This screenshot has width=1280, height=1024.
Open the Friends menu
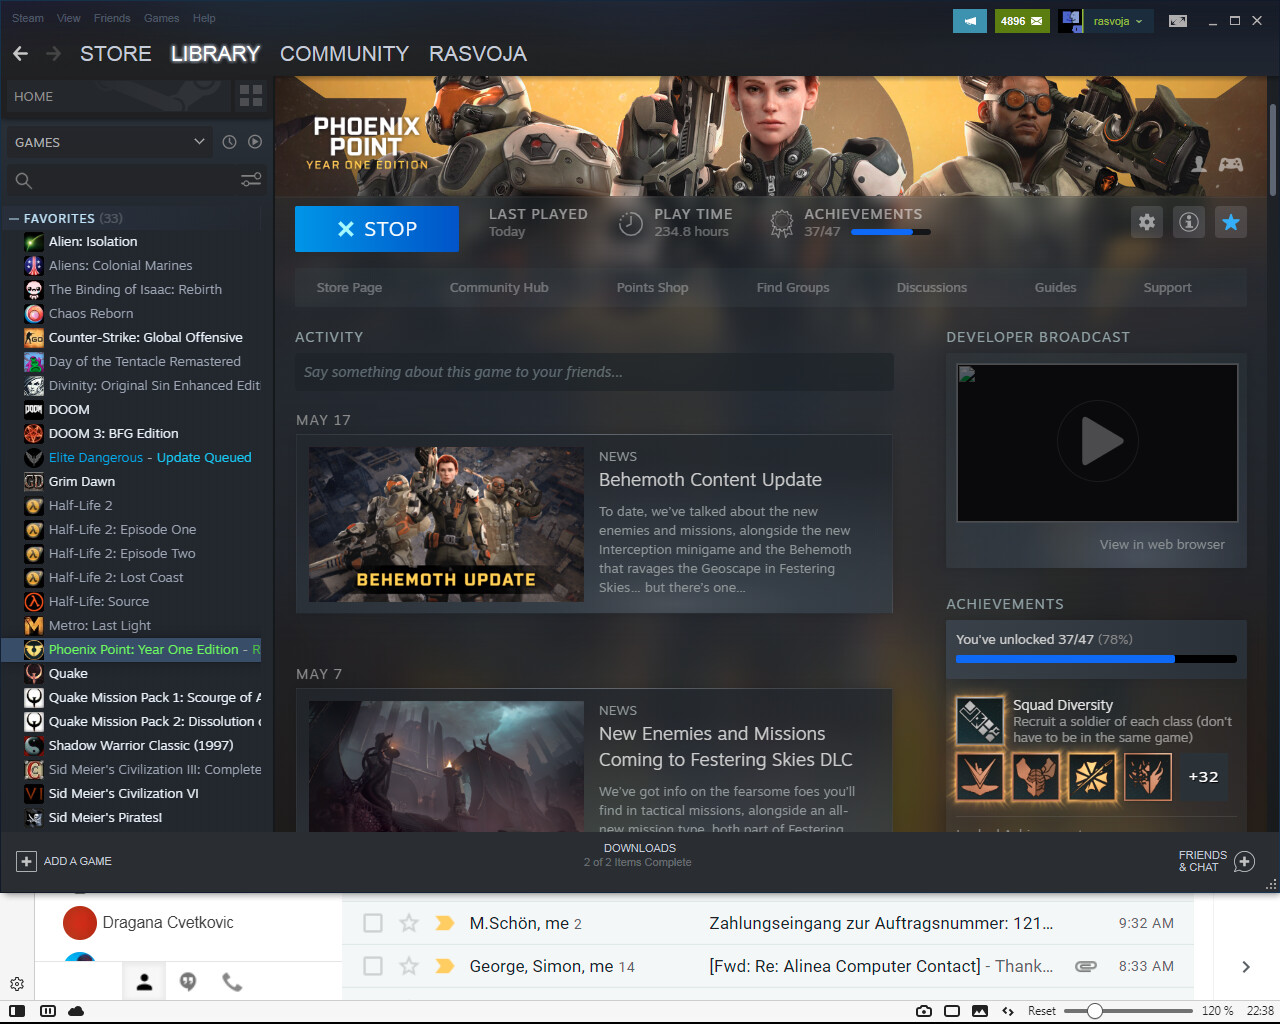[x=112, y=18]
